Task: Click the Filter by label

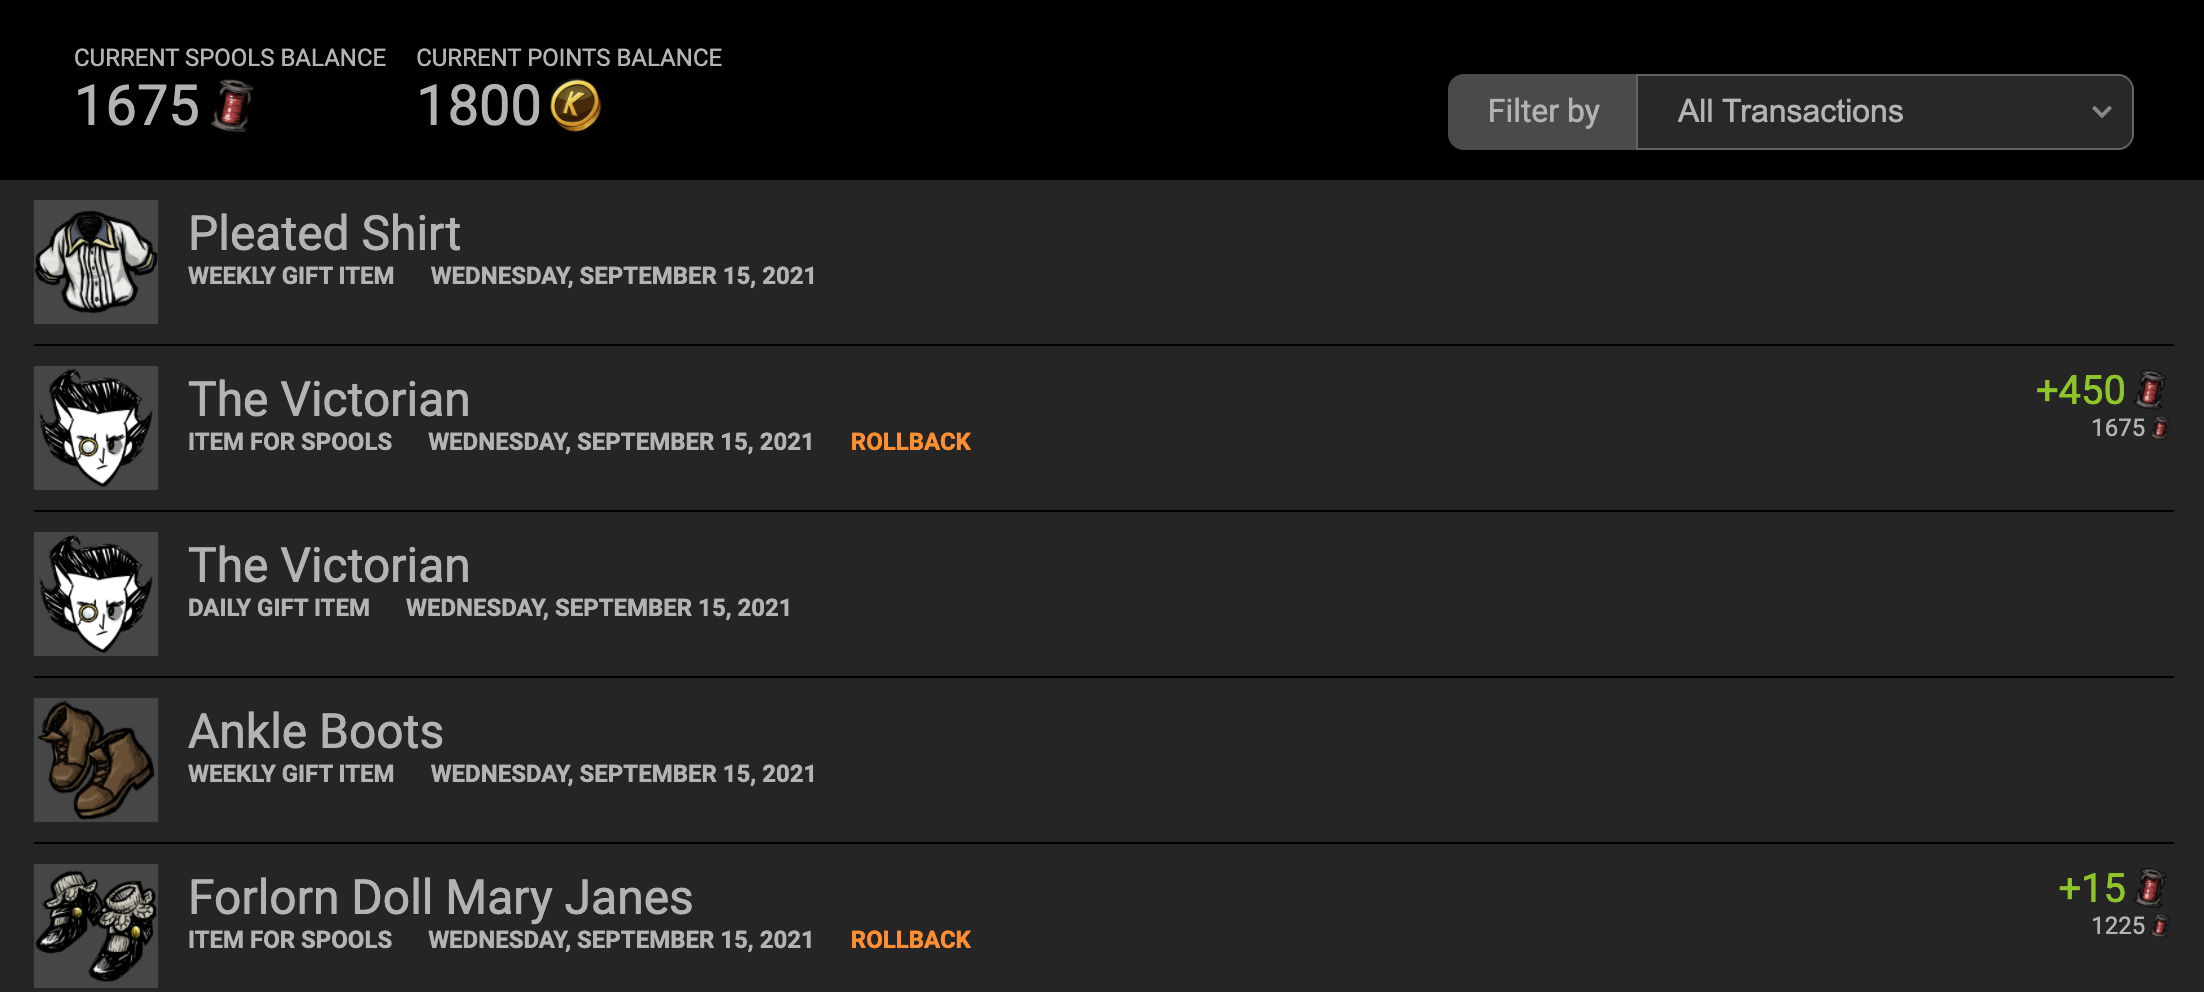Action: 1543,112
